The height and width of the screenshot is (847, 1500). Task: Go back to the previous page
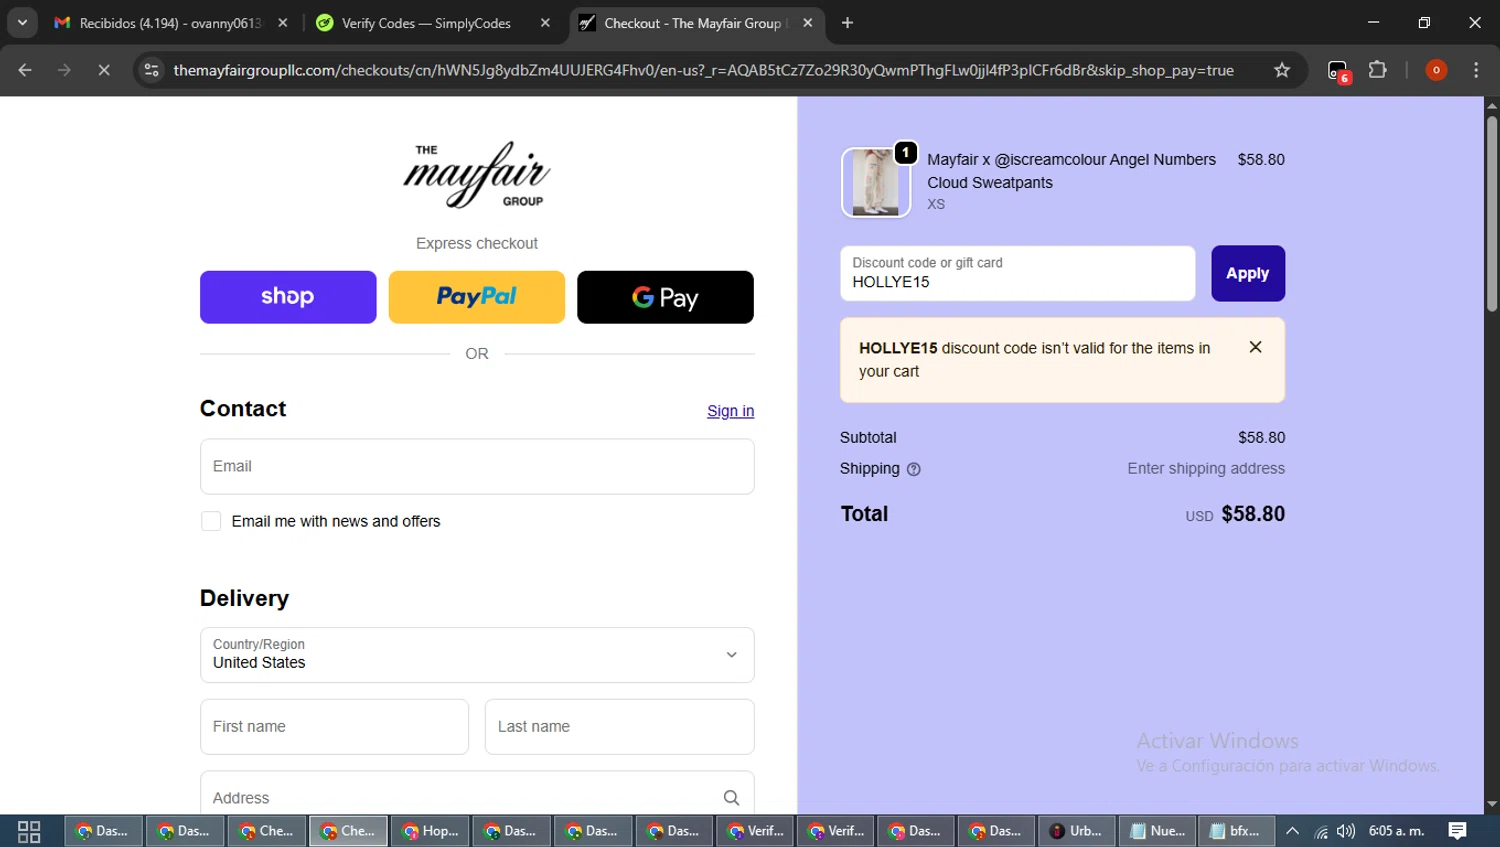tap(25, 70)
